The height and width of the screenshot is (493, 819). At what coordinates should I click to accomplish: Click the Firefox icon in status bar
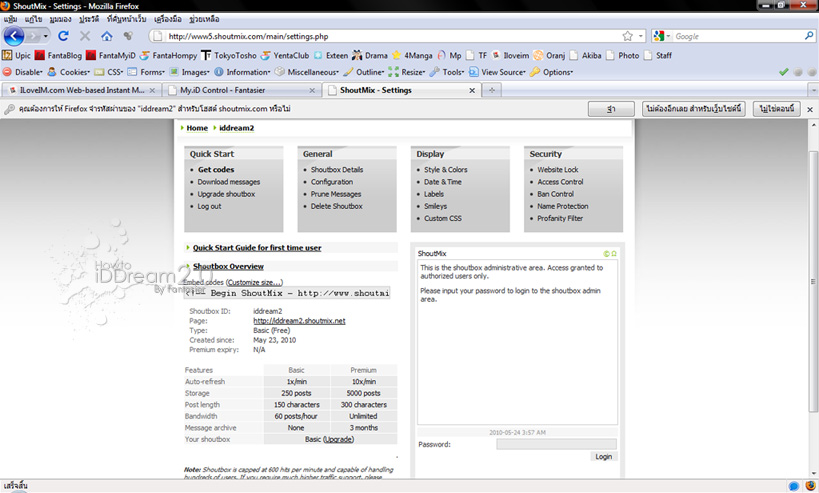810,486
